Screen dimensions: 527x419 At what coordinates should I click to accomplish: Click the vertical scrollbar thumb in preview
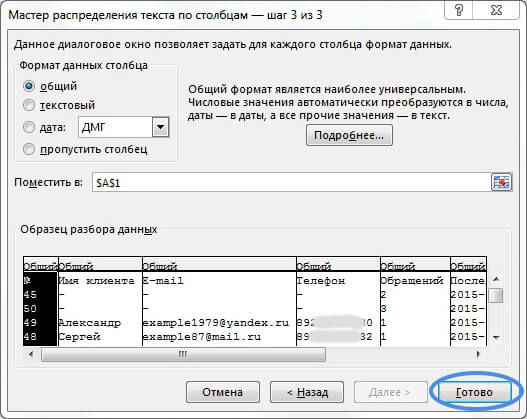click(x=496, y=296)
